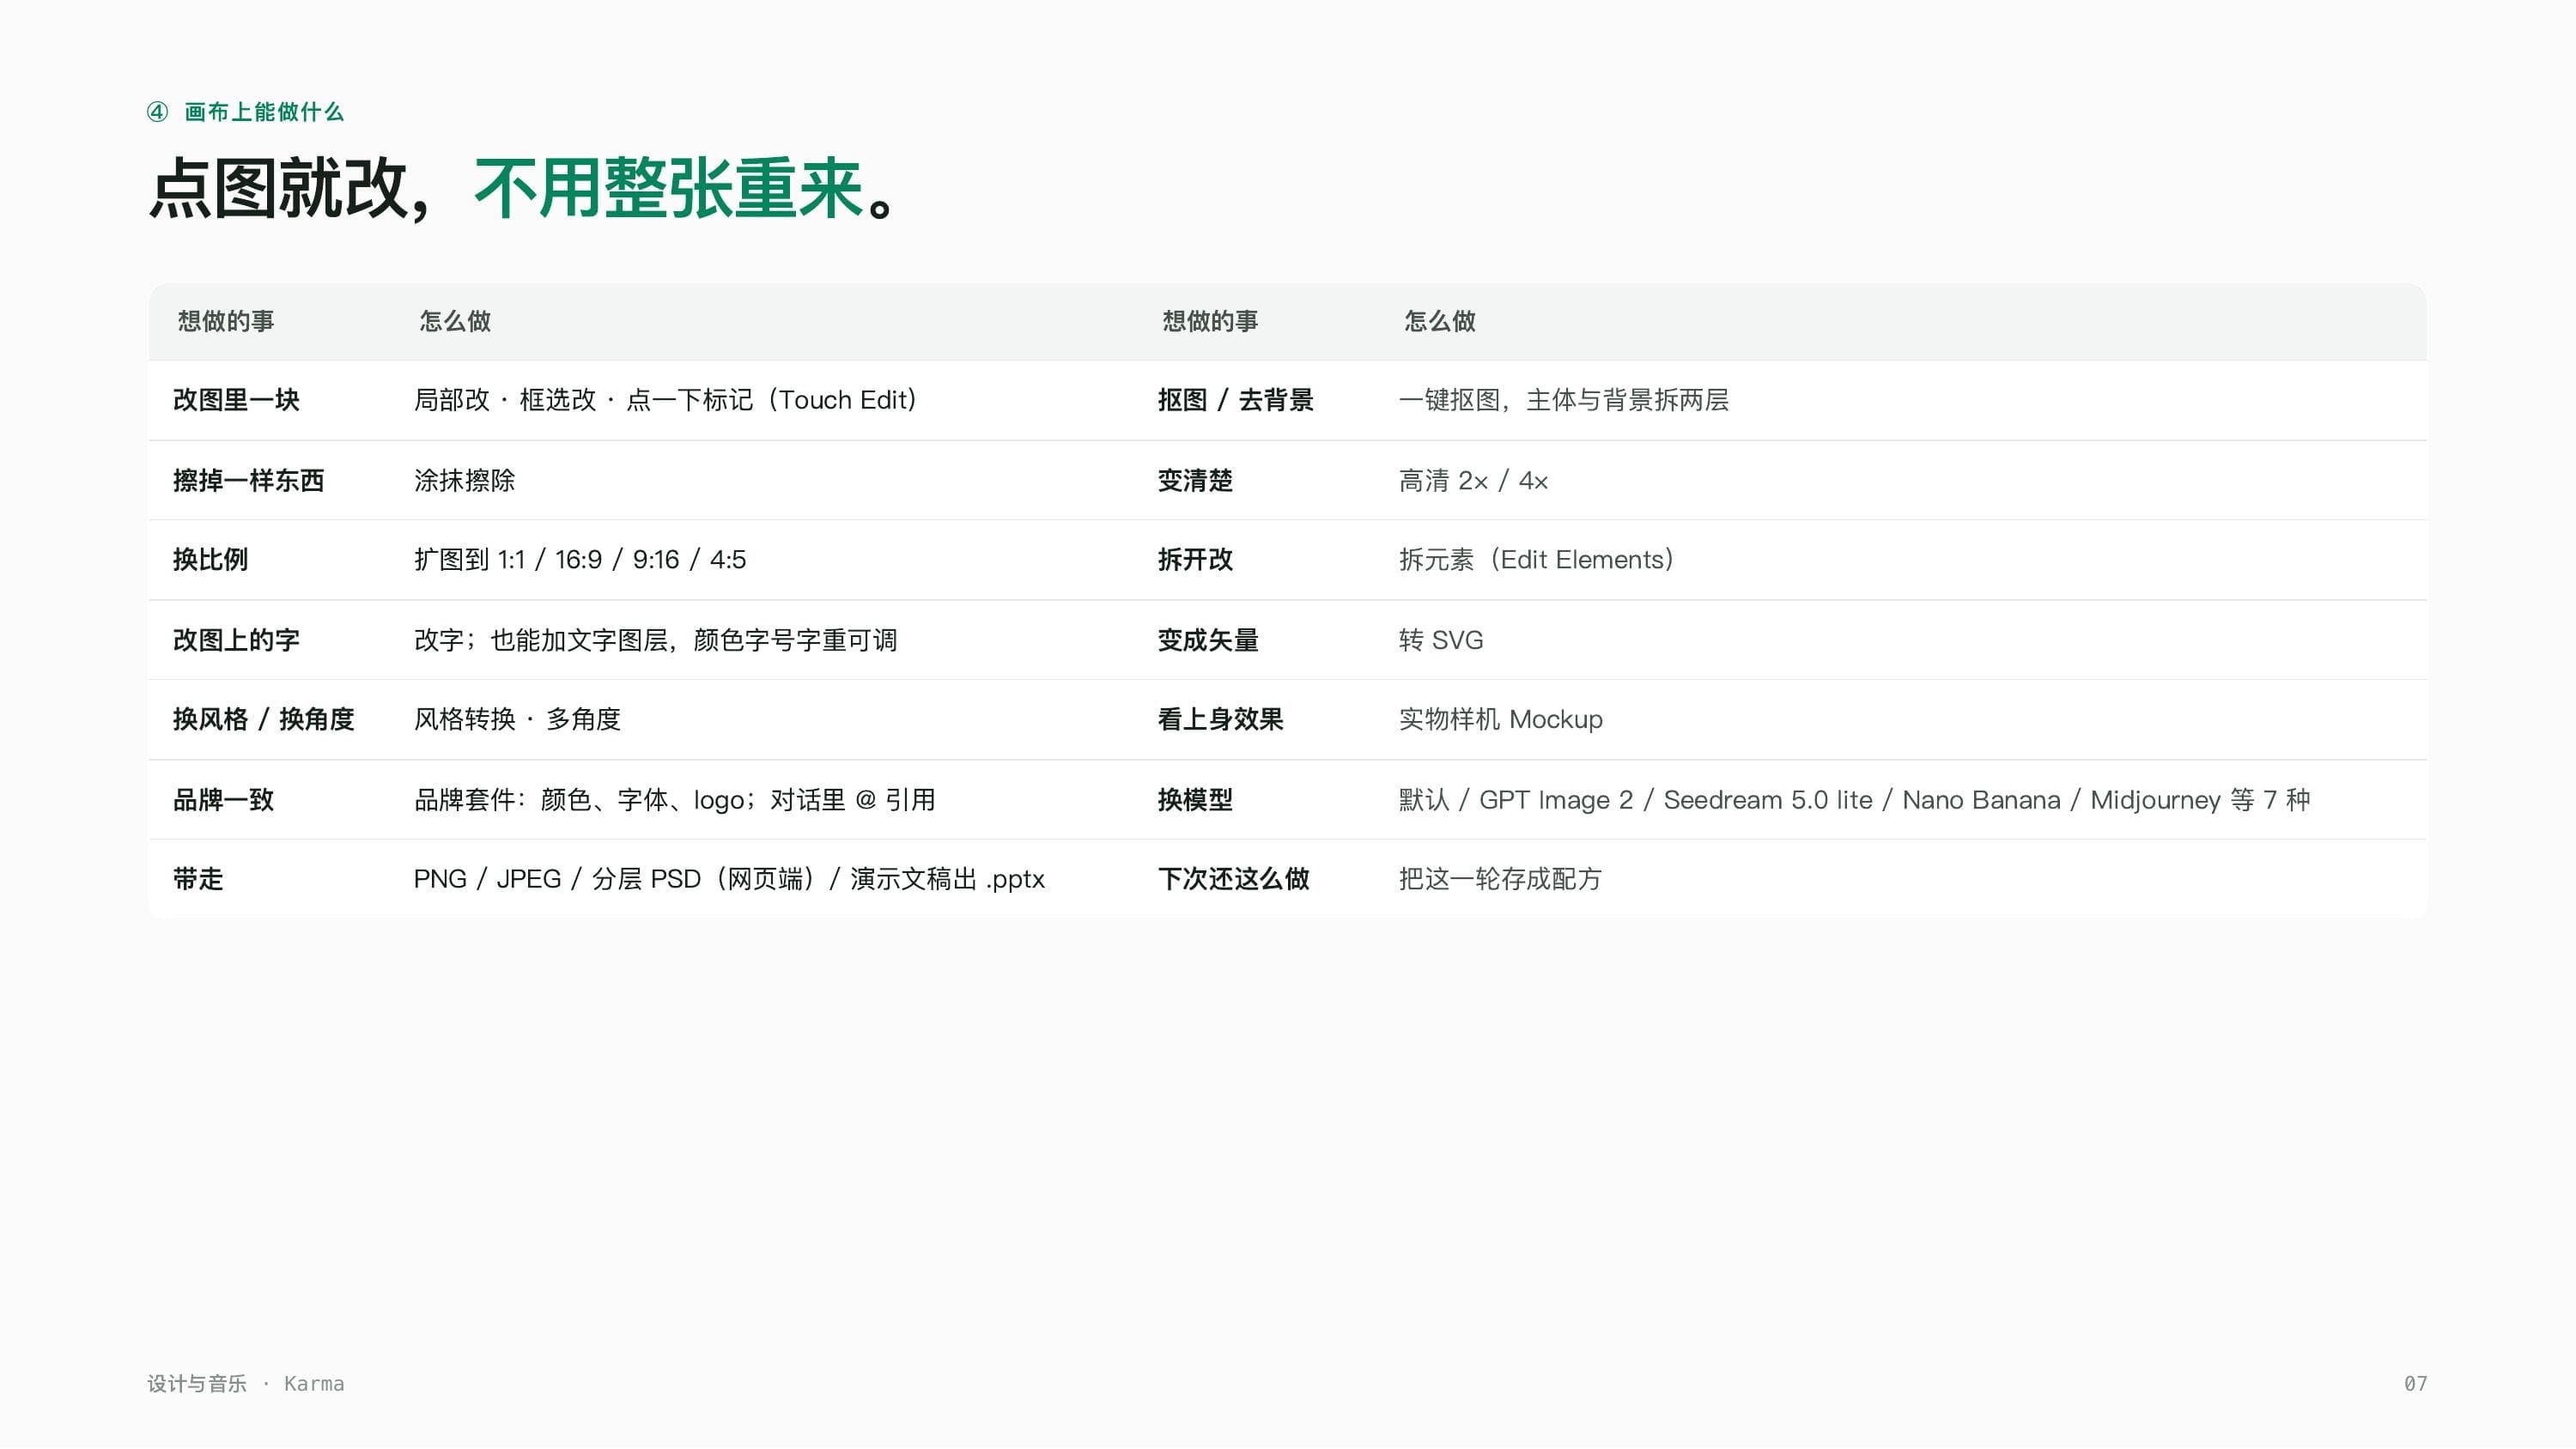Click the footer text '设计与音乐 · Karma'
The image size is (2576, 1449).
click(x=246, y=1384)
